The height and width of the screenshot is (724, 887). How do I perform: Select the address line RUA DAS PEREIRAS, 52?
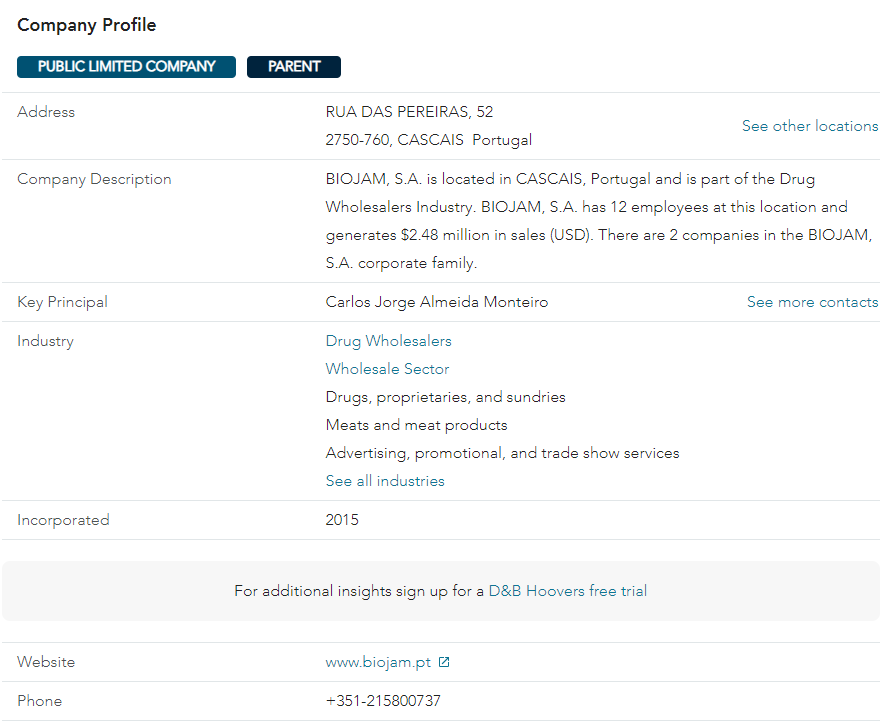(409, 112)
